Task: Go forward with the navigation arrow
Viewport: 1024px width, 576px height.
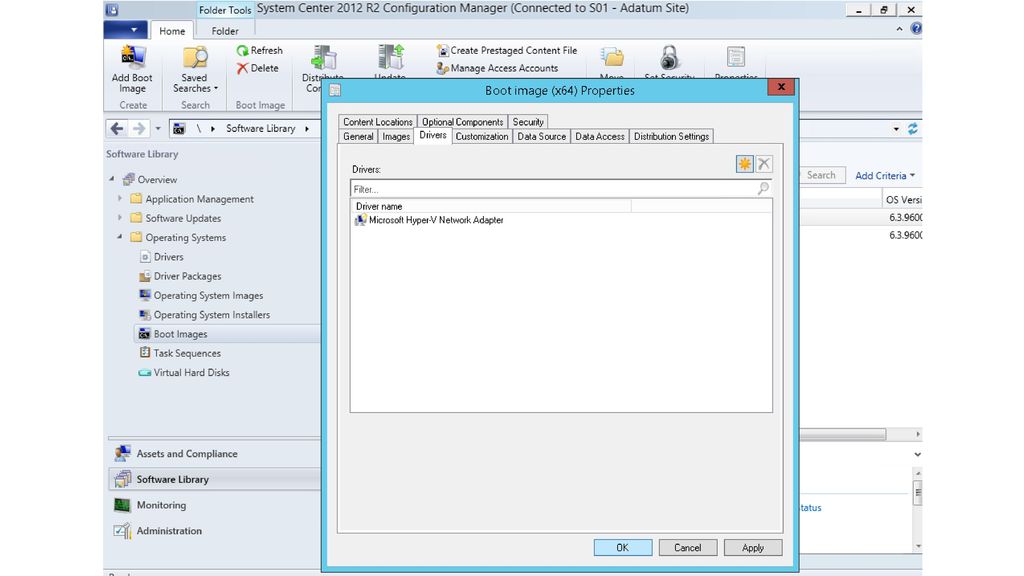Action: coord(138,129)
